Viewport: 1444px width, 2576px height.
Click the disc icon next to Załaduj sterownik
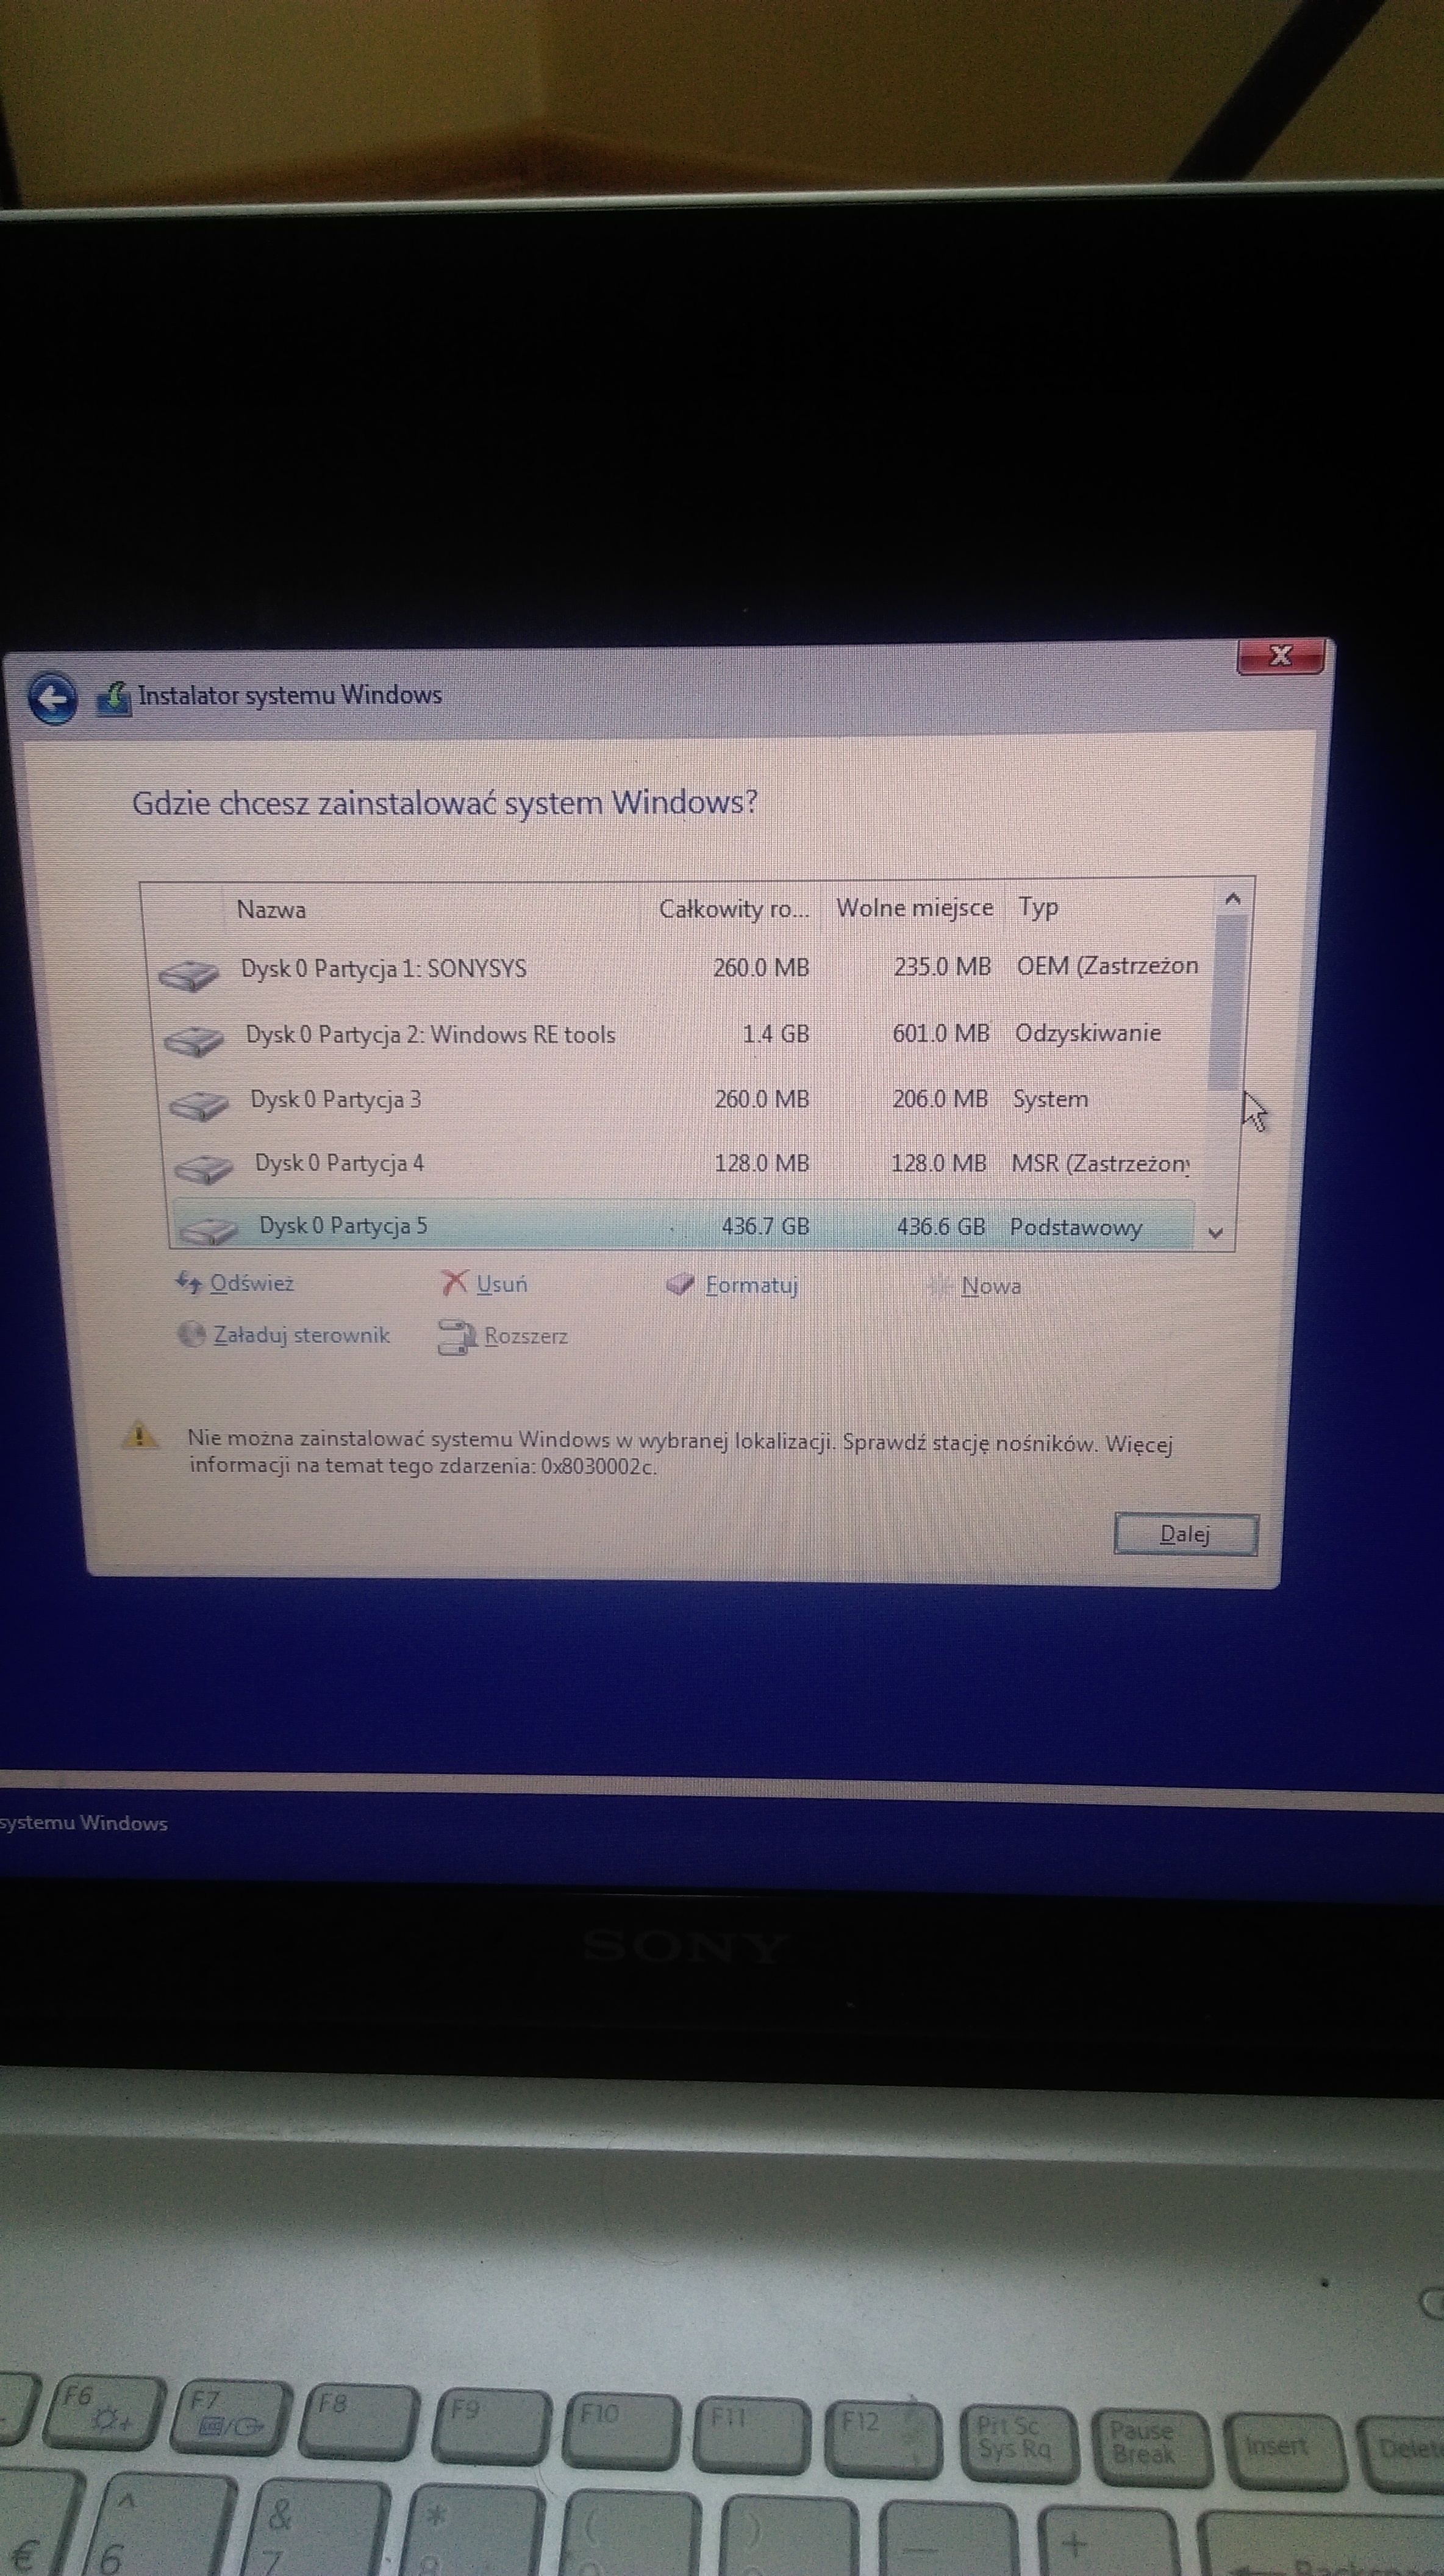point(191,1334)
